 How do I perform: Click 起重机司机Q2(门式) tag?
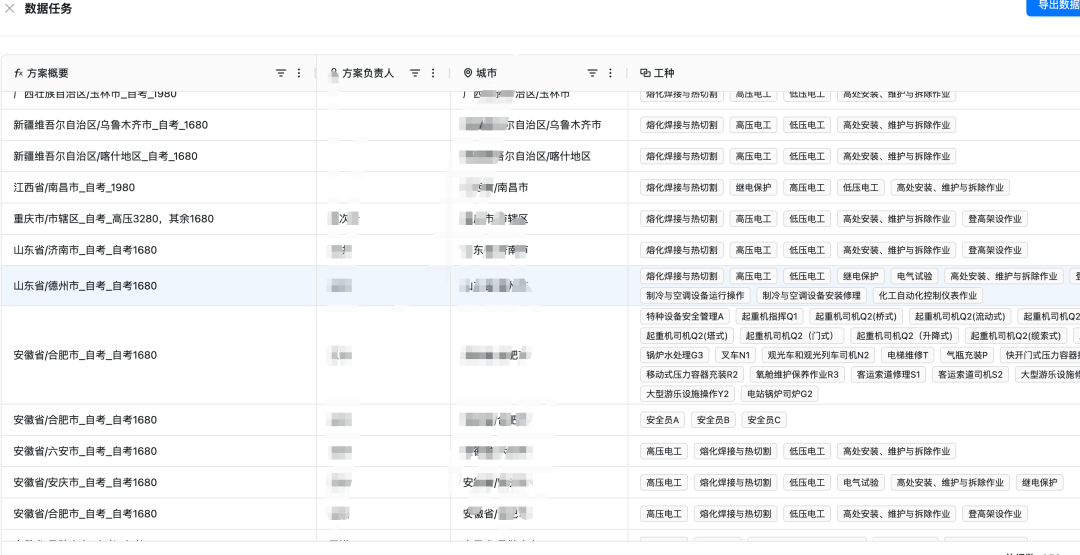[x=792, y=336]
